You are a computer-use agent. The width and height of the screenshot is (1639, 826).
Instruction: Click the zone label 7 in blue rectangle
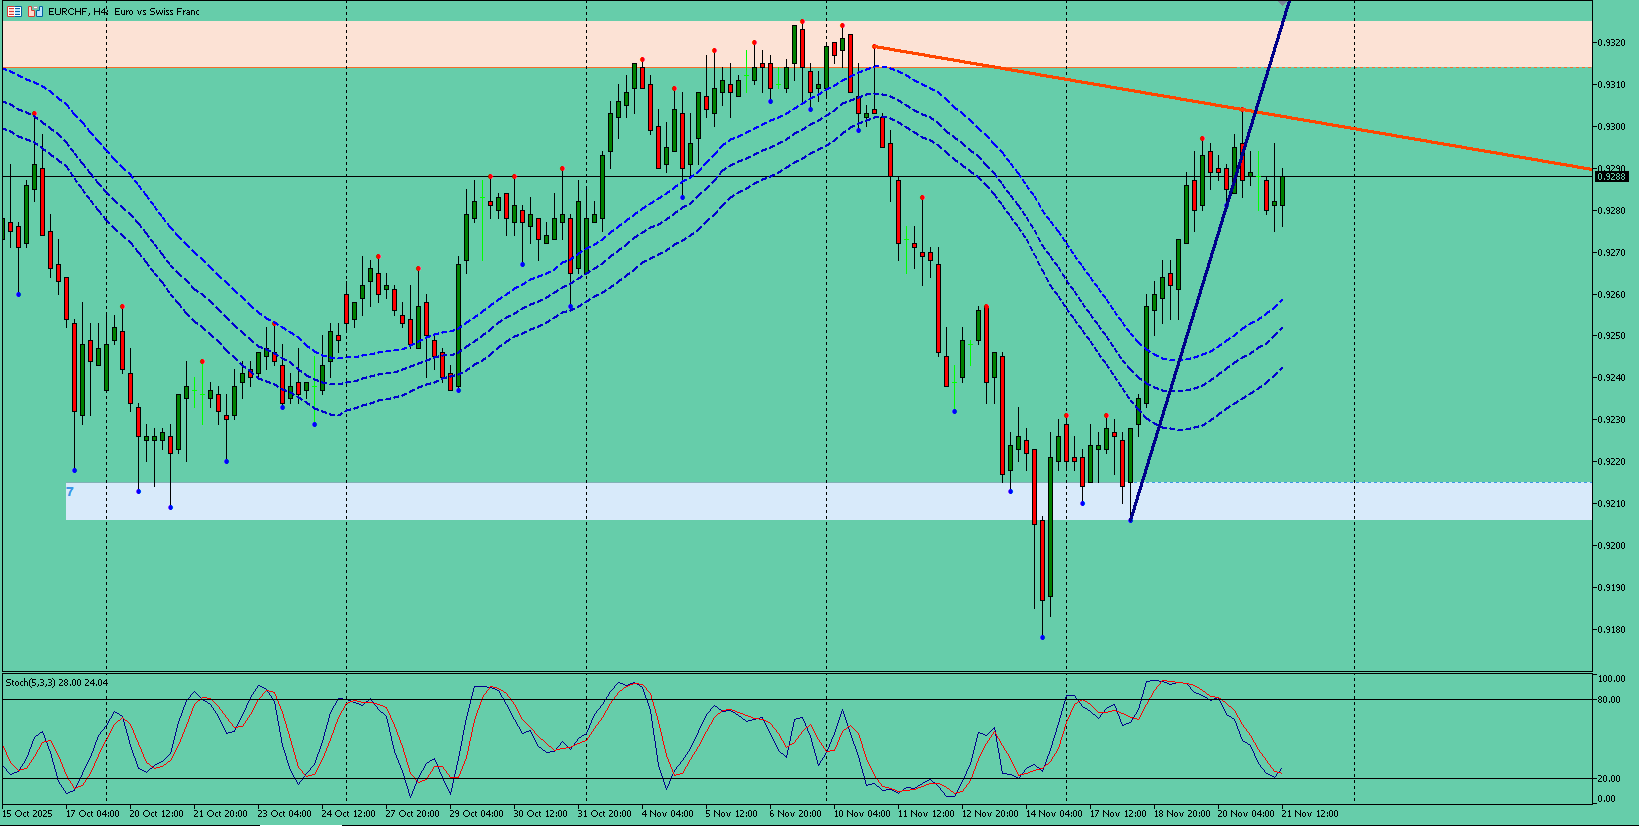coord(70,492)
